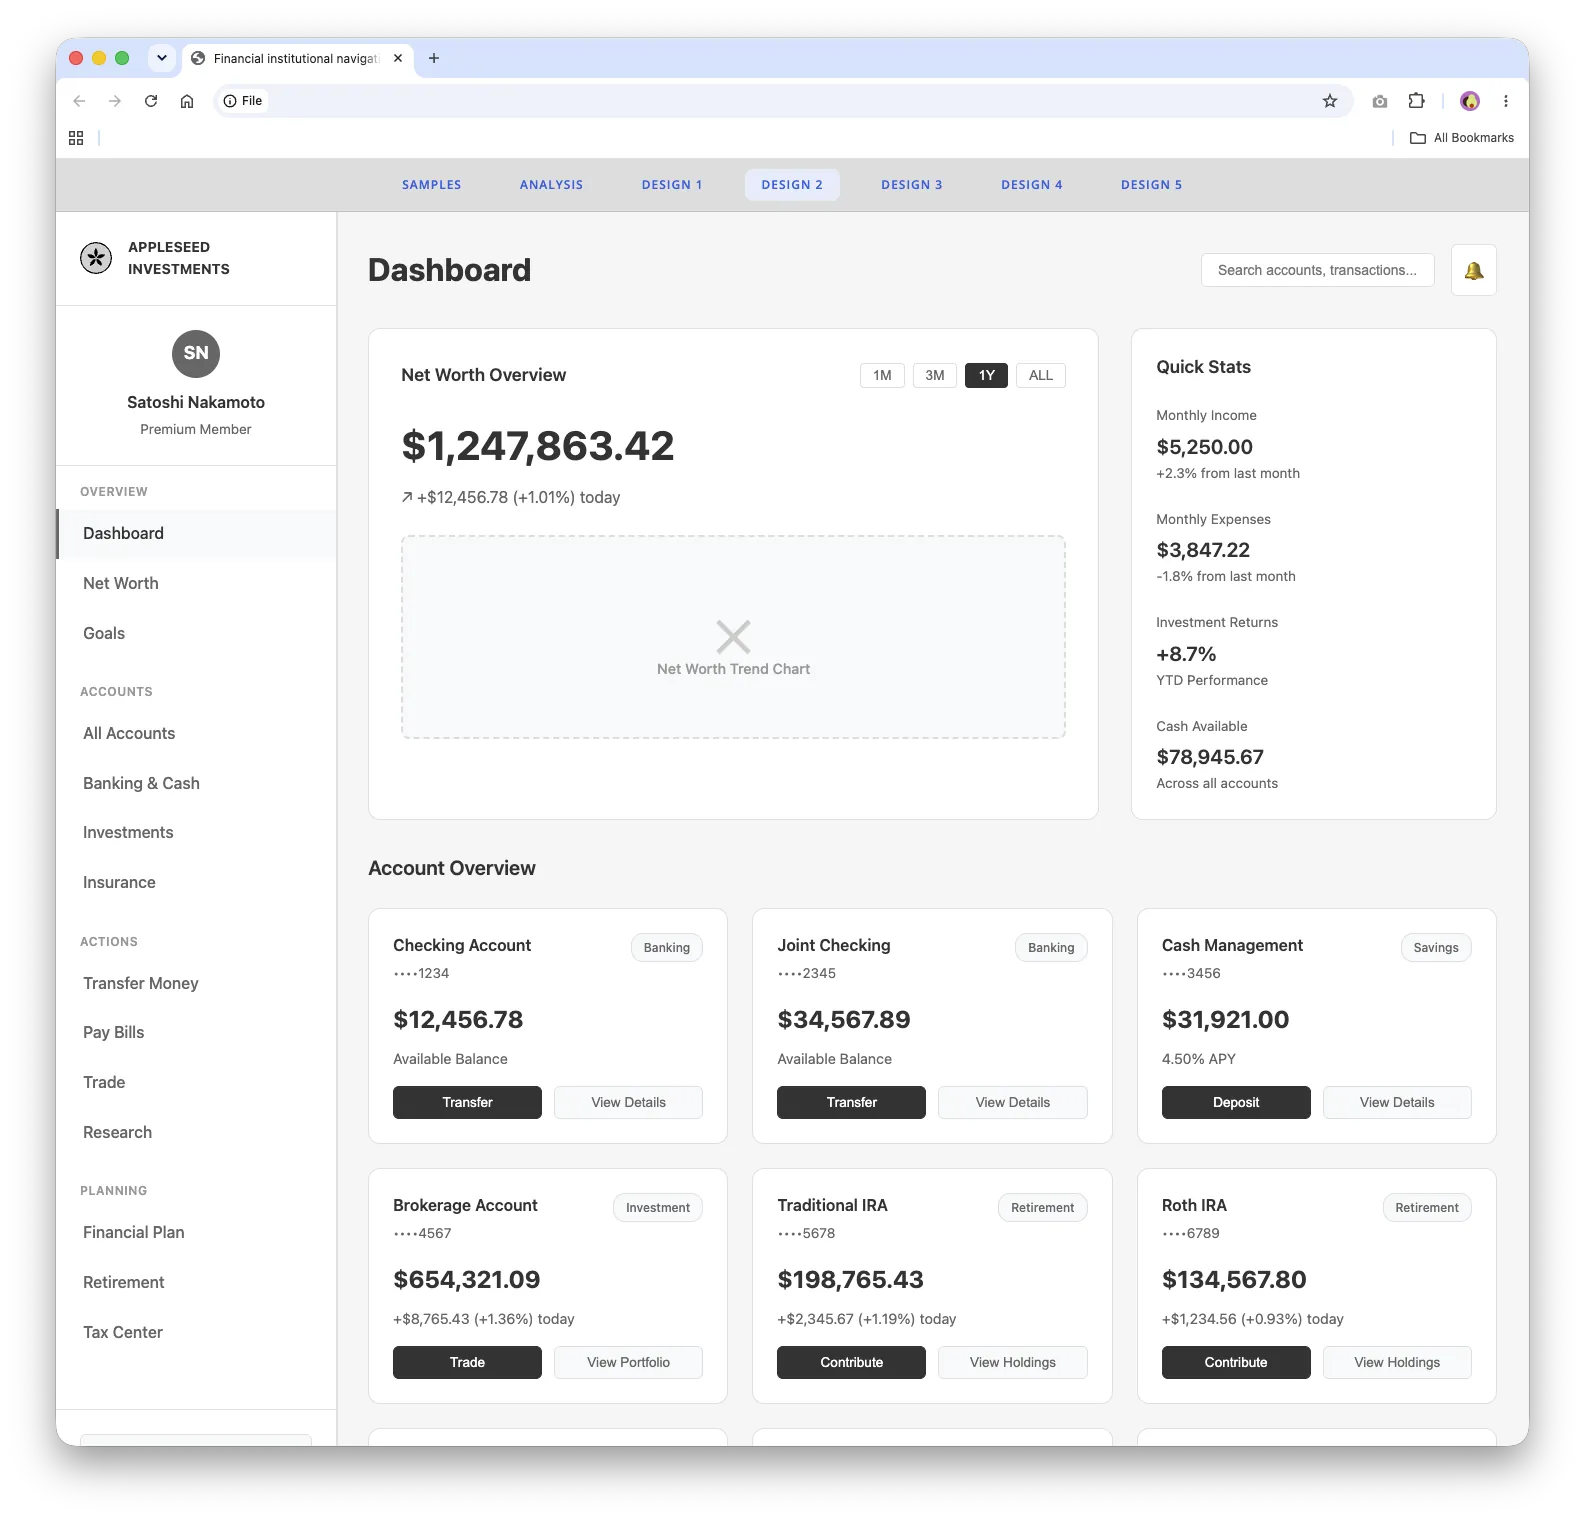Click the SN profile avatar

(x=196, y=353)
